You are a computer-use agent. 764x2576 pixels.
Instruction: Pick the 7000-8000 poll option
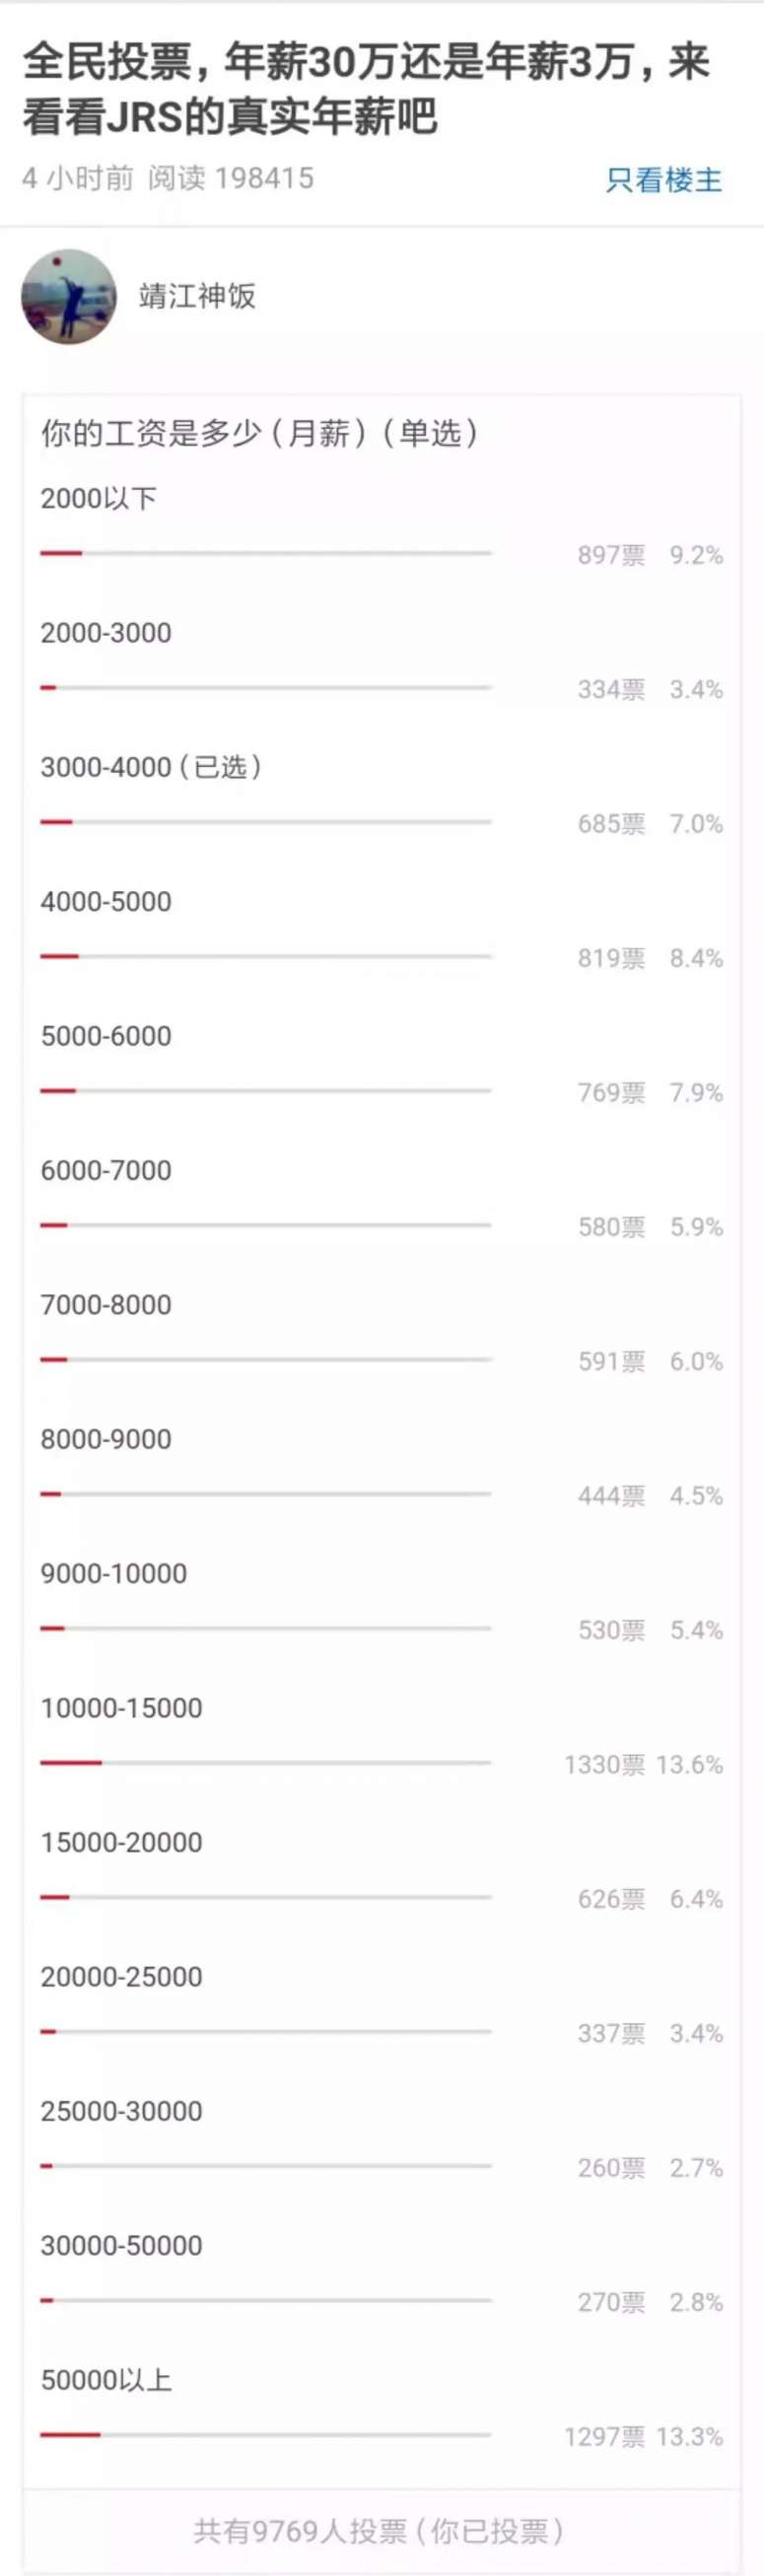pos(106,1304)
